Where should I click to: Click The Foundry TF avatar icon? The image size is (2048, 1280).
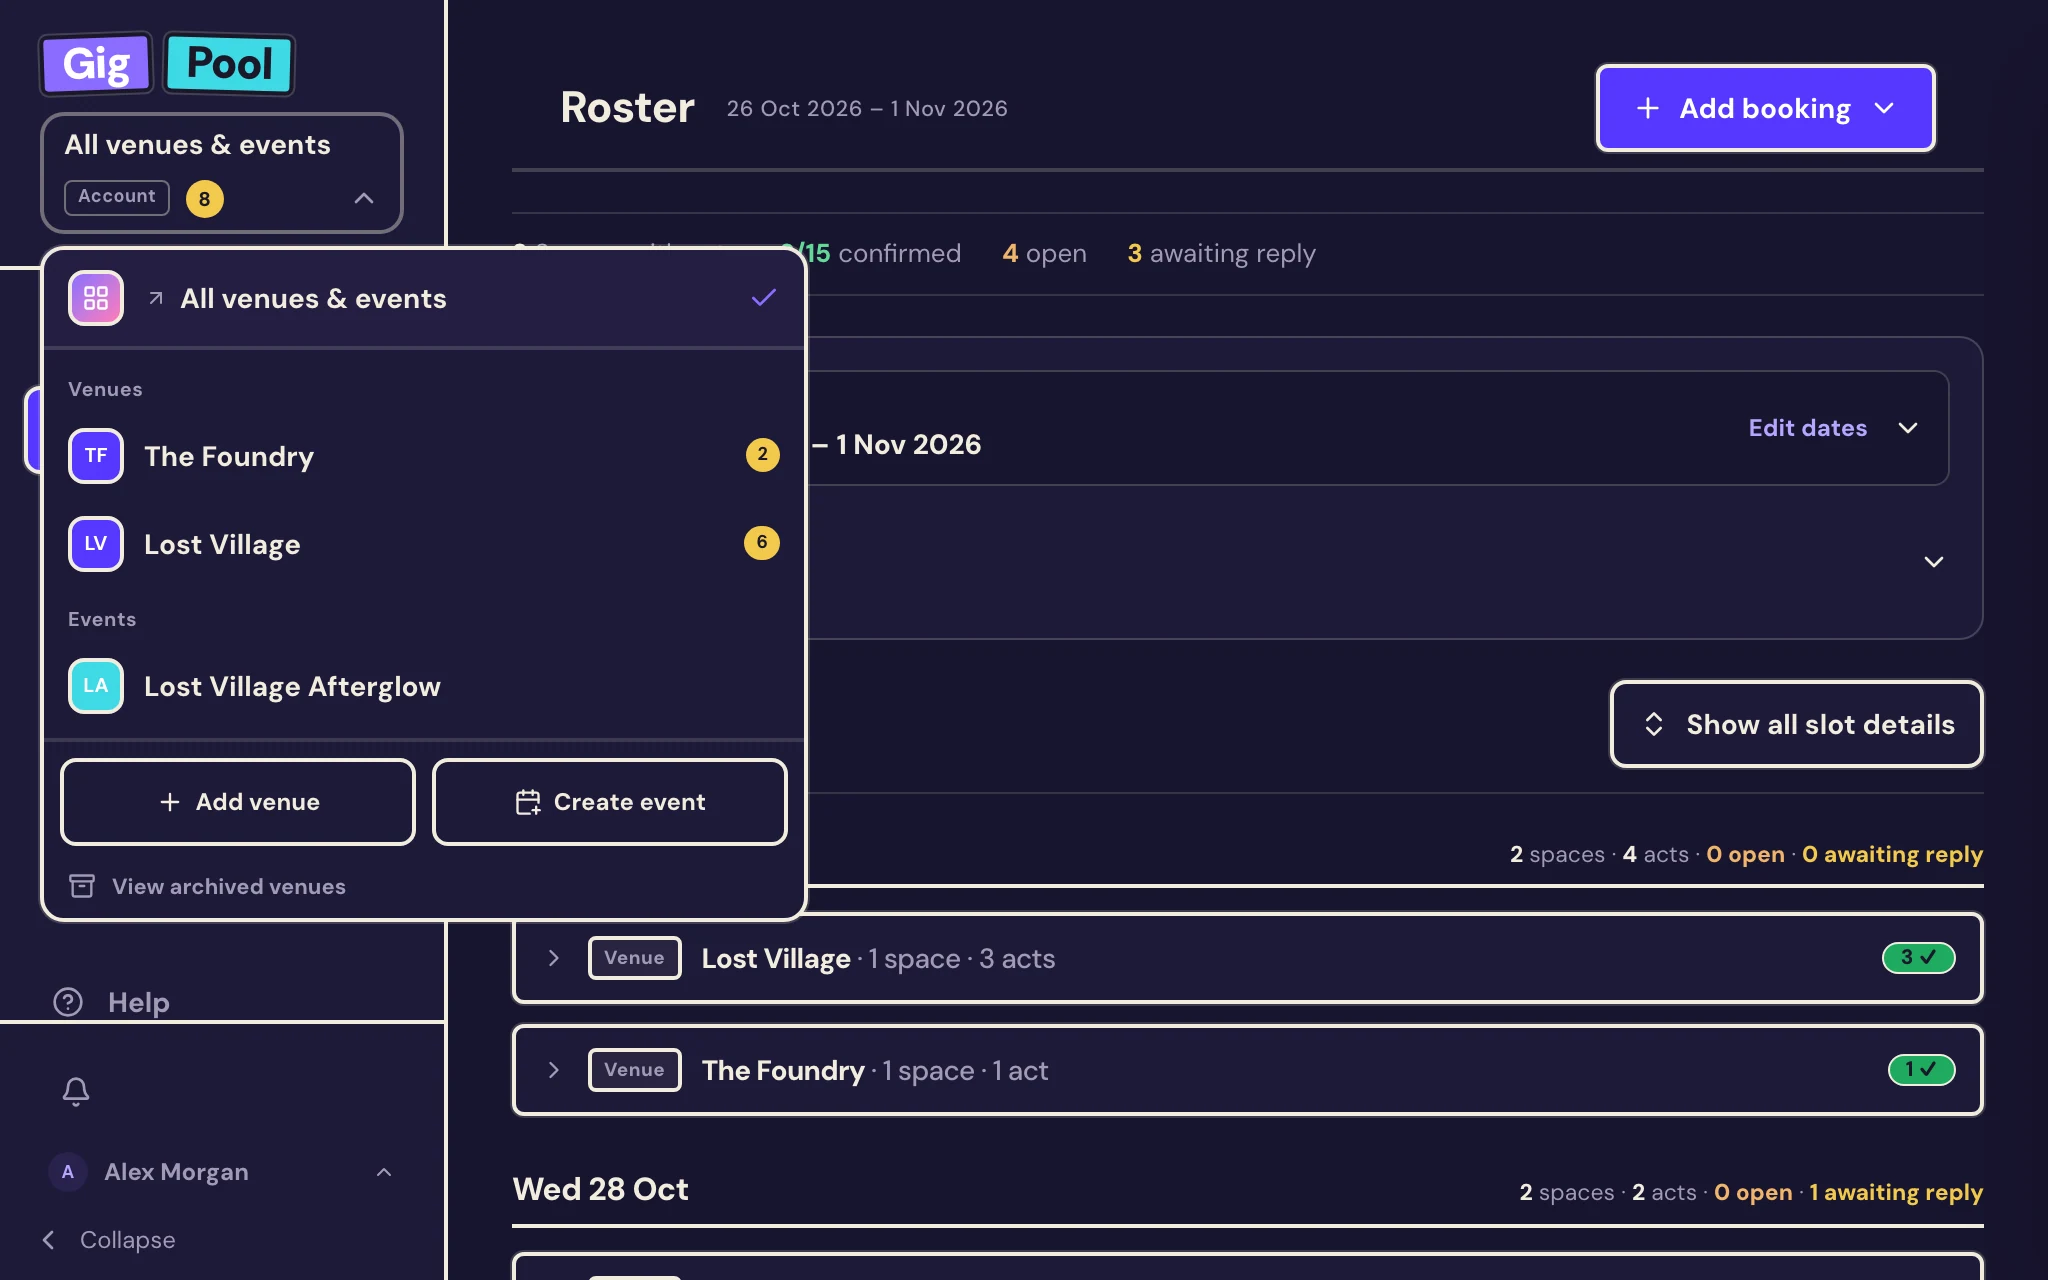[x=96, y=456]
